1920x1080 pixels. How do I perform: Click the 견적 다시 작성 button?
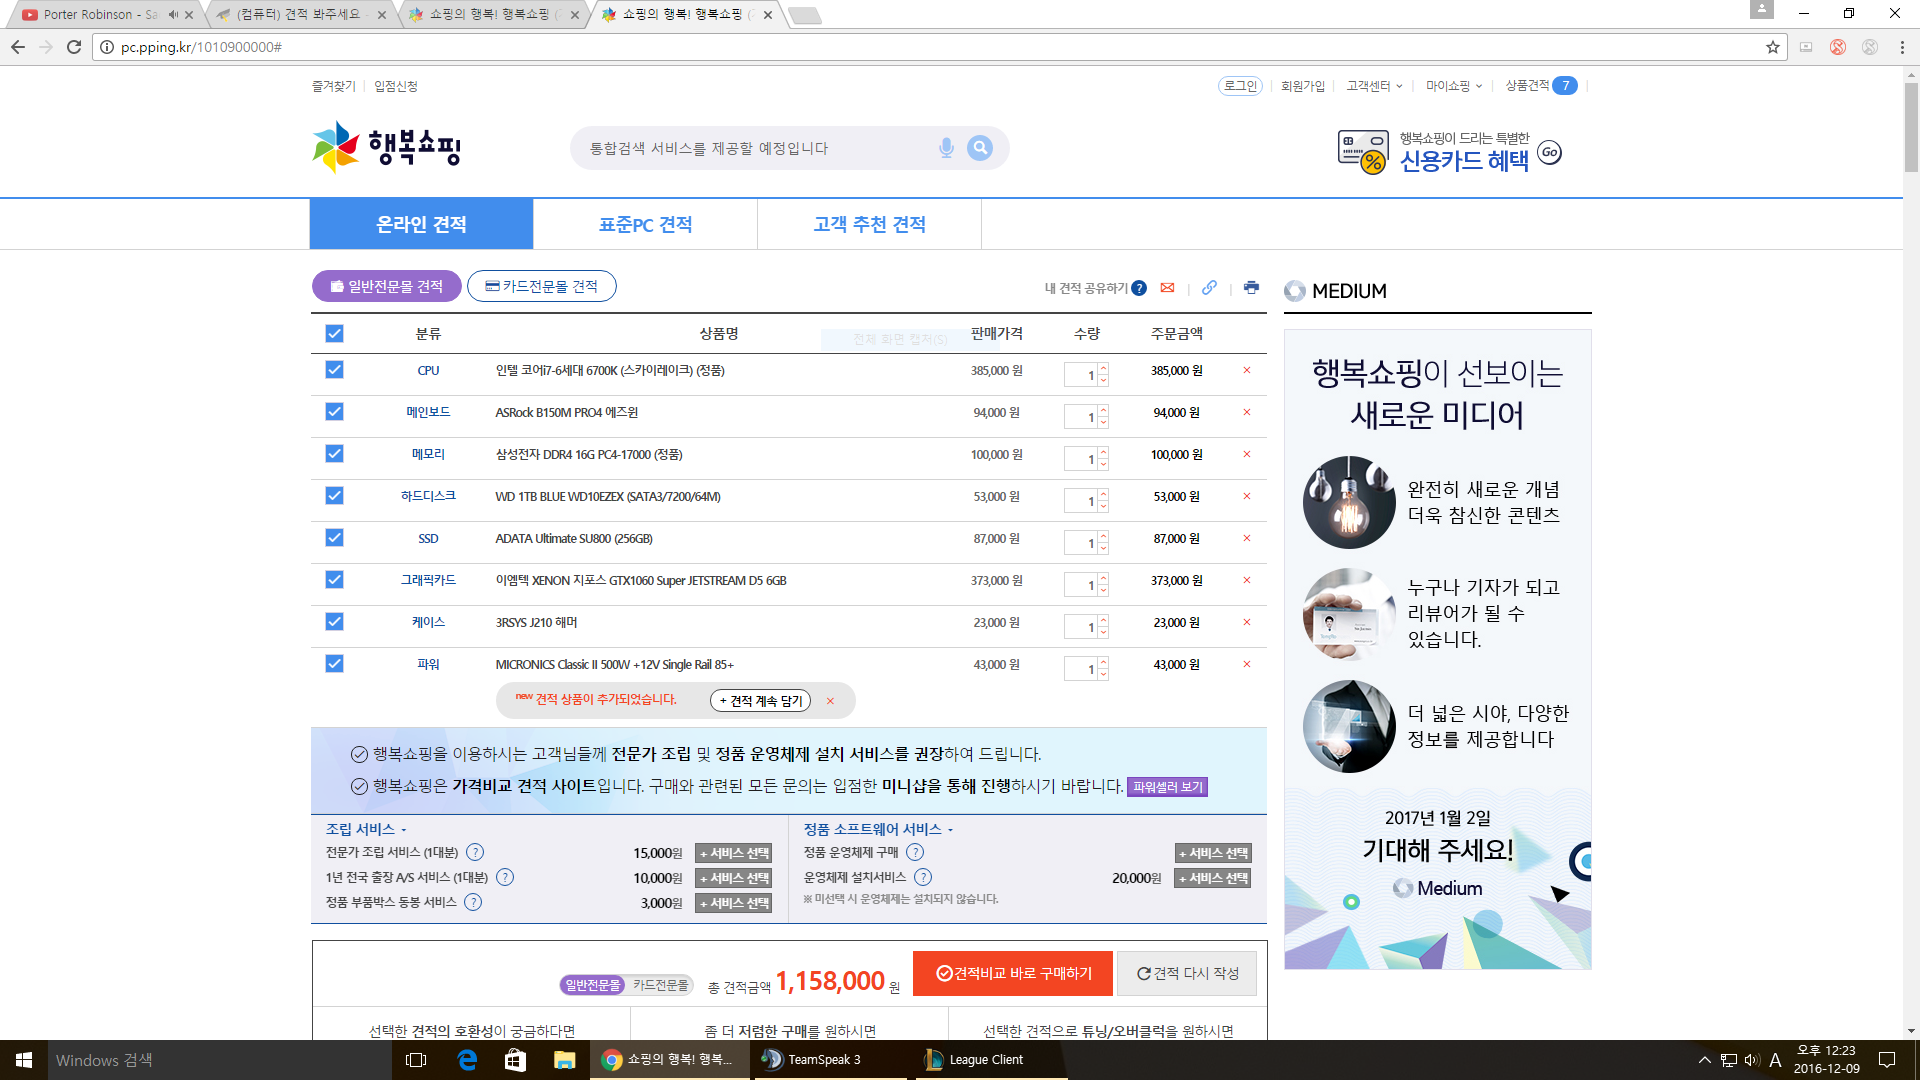coord(1187,974)
